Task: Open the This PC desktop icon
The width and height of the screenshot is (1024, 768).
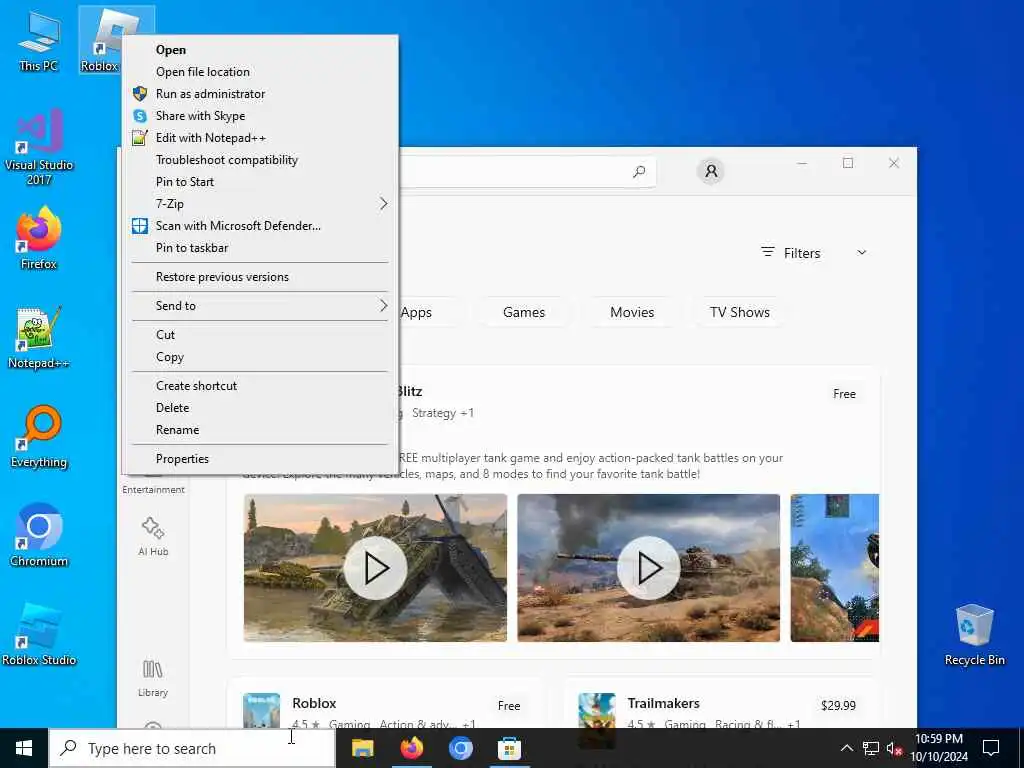Action: point(39,42)
